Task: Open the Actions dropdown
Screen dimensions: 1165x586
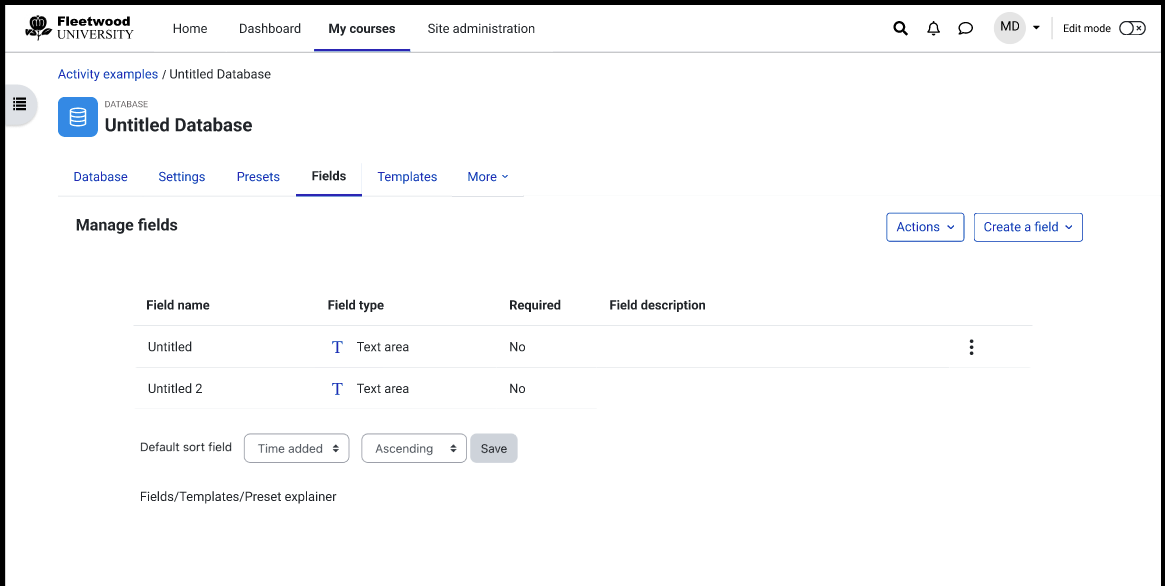Action: 925,227
